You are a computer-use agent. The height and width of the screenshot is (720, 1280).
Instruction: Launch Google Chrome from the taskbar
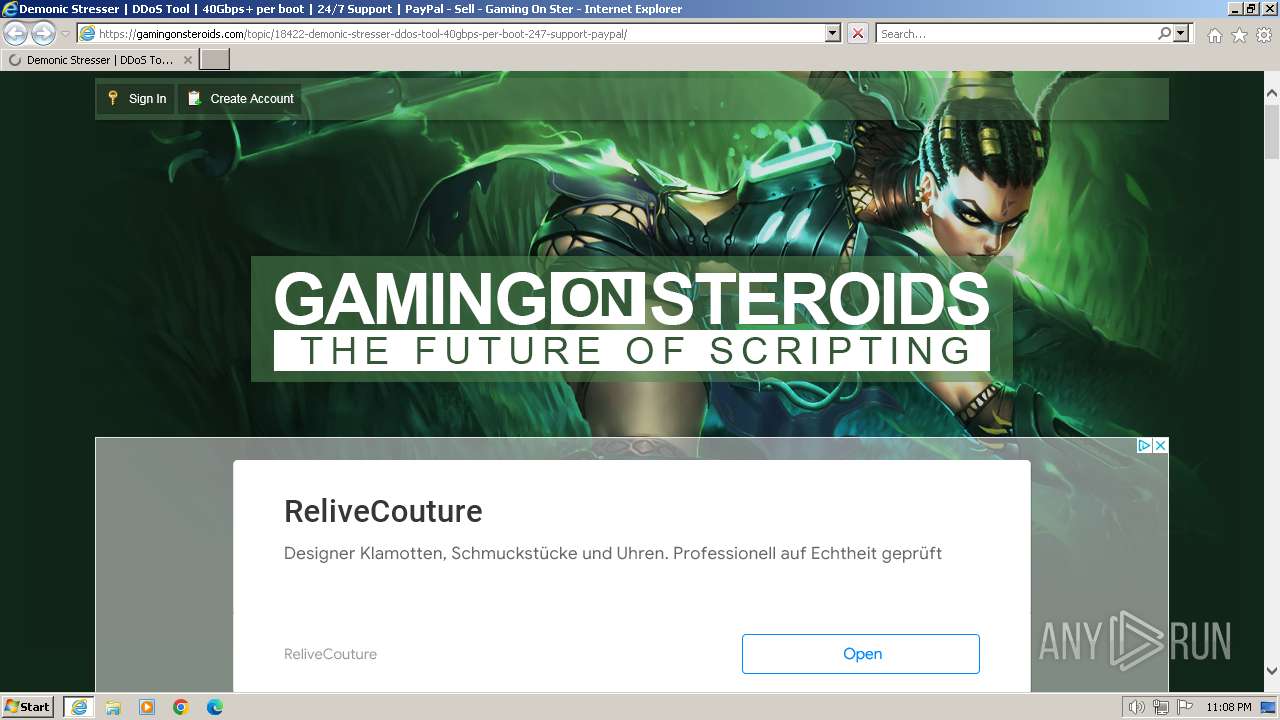coord(181,707)
